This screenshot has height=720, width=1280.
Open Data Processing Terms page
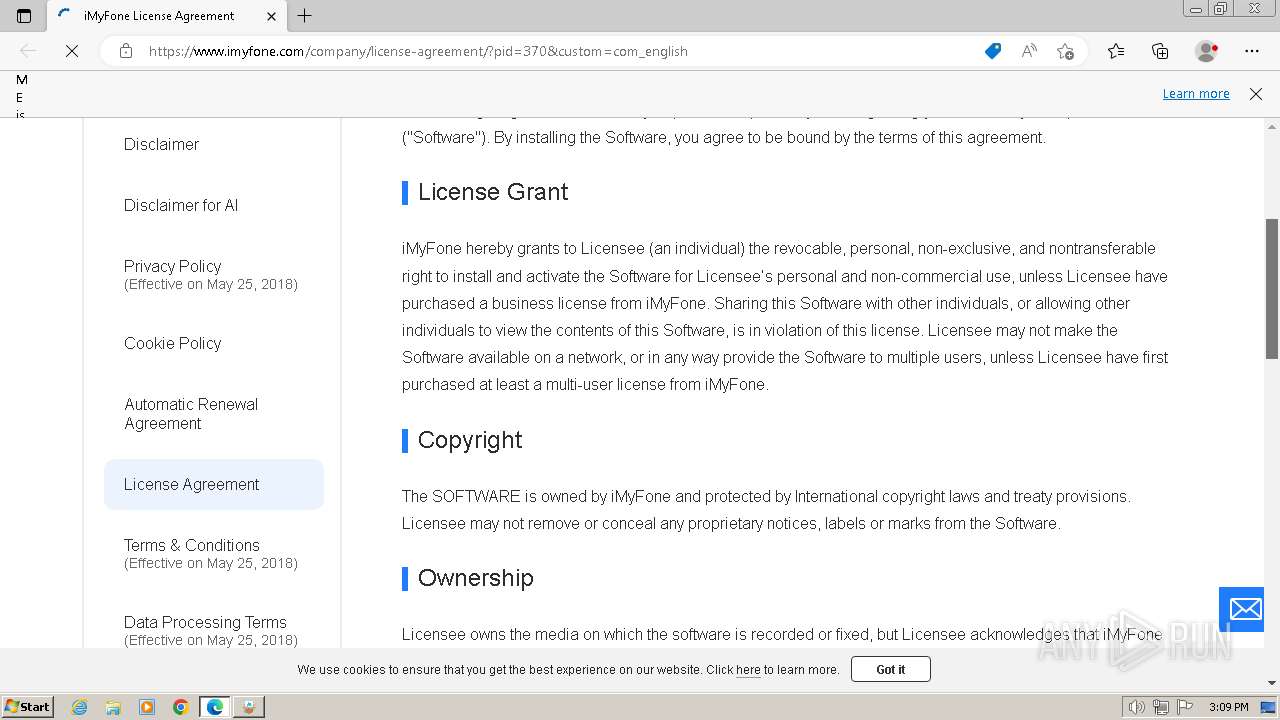(205, 622)
